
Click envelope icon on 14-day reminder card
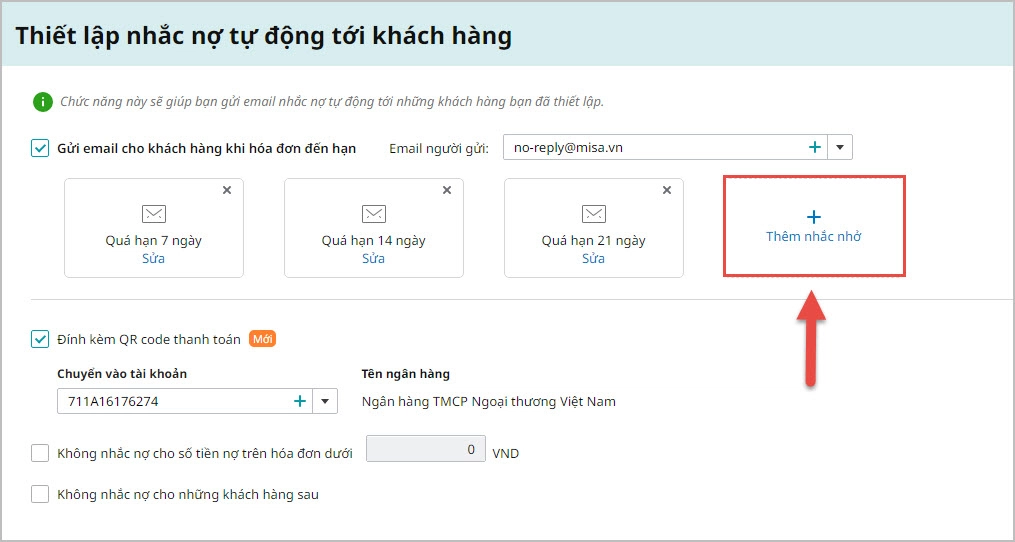tap(374, 214)
